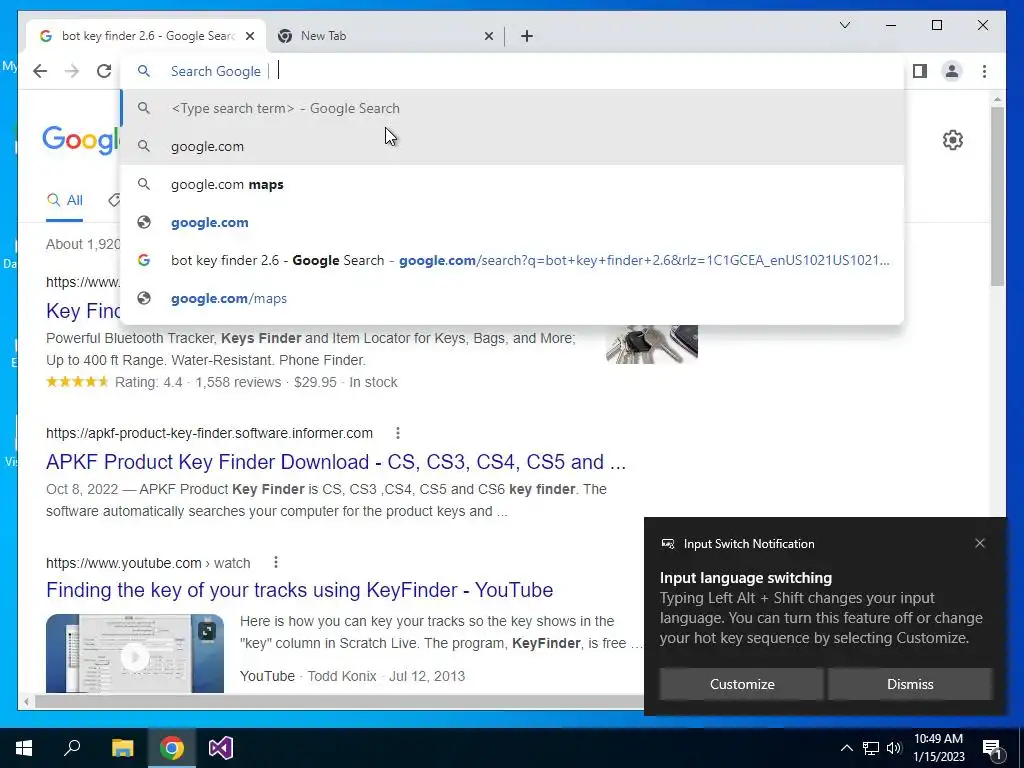The width and height of the screenshot is (1024, 768).
Task: Click the browser Back arrow
Action: pos(40,71)
